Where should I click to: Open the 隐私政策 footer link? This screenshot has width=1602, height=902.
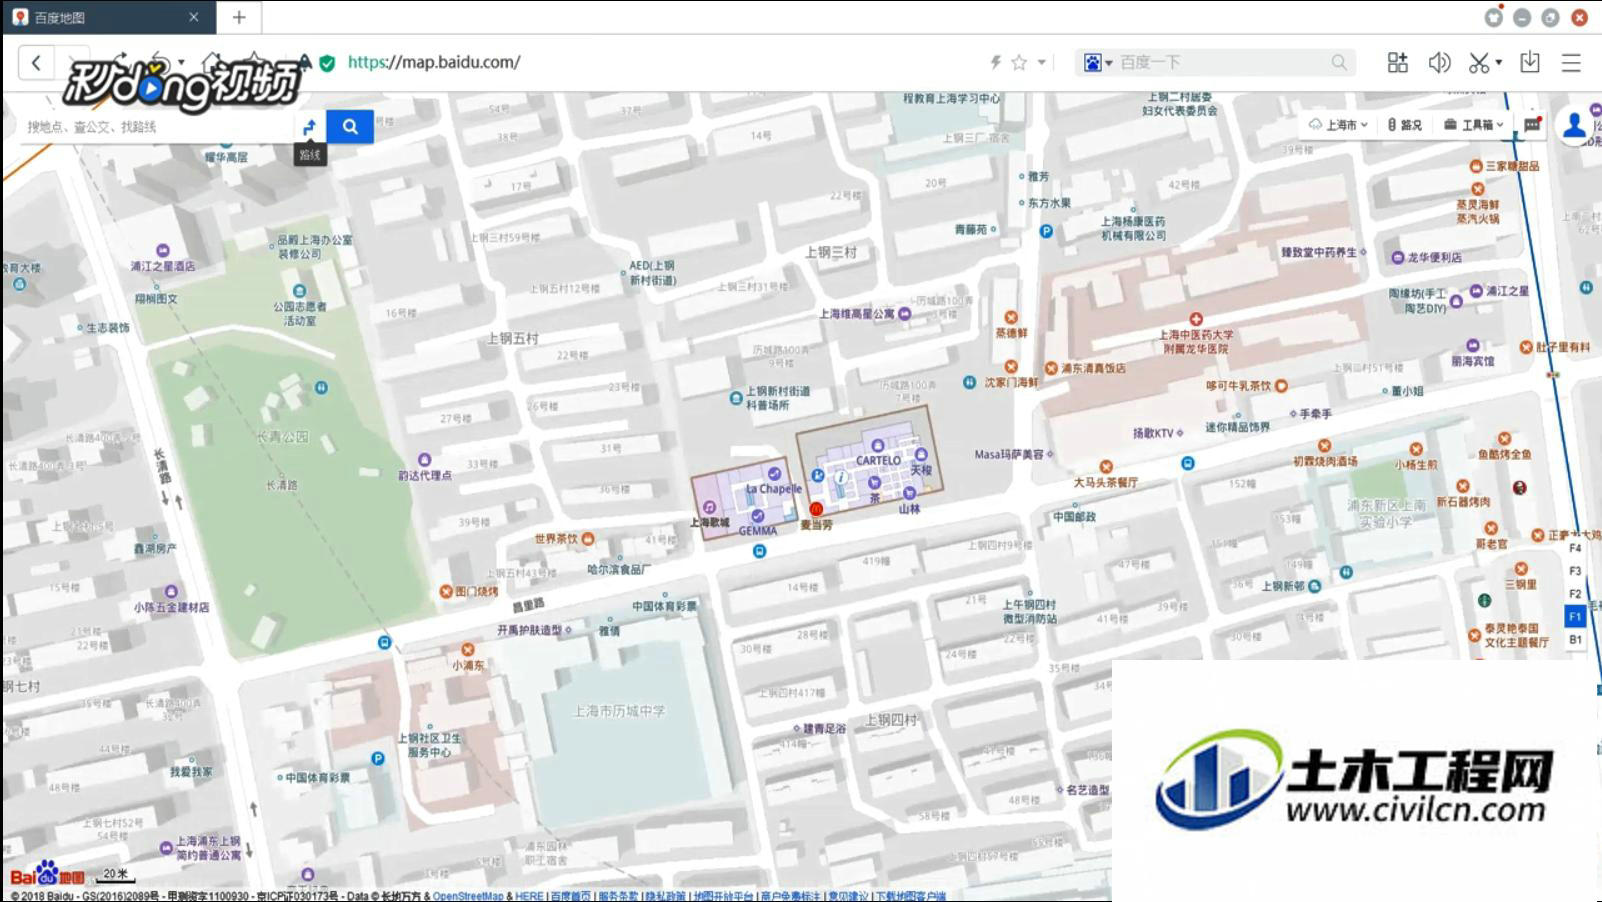point(665,896)
